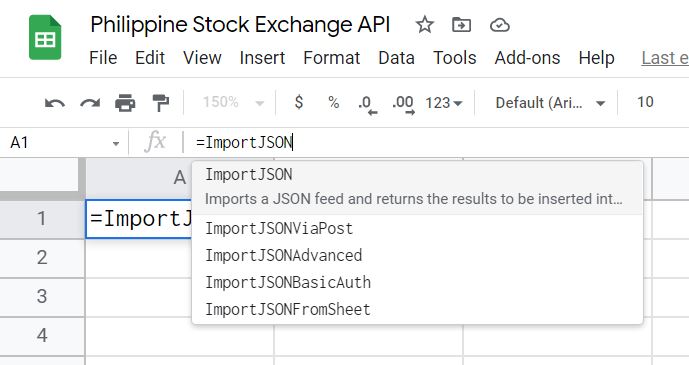689x365 pixels.
Task: Open the Data menu
Action: pyautogui.click(x=396, y=58)
